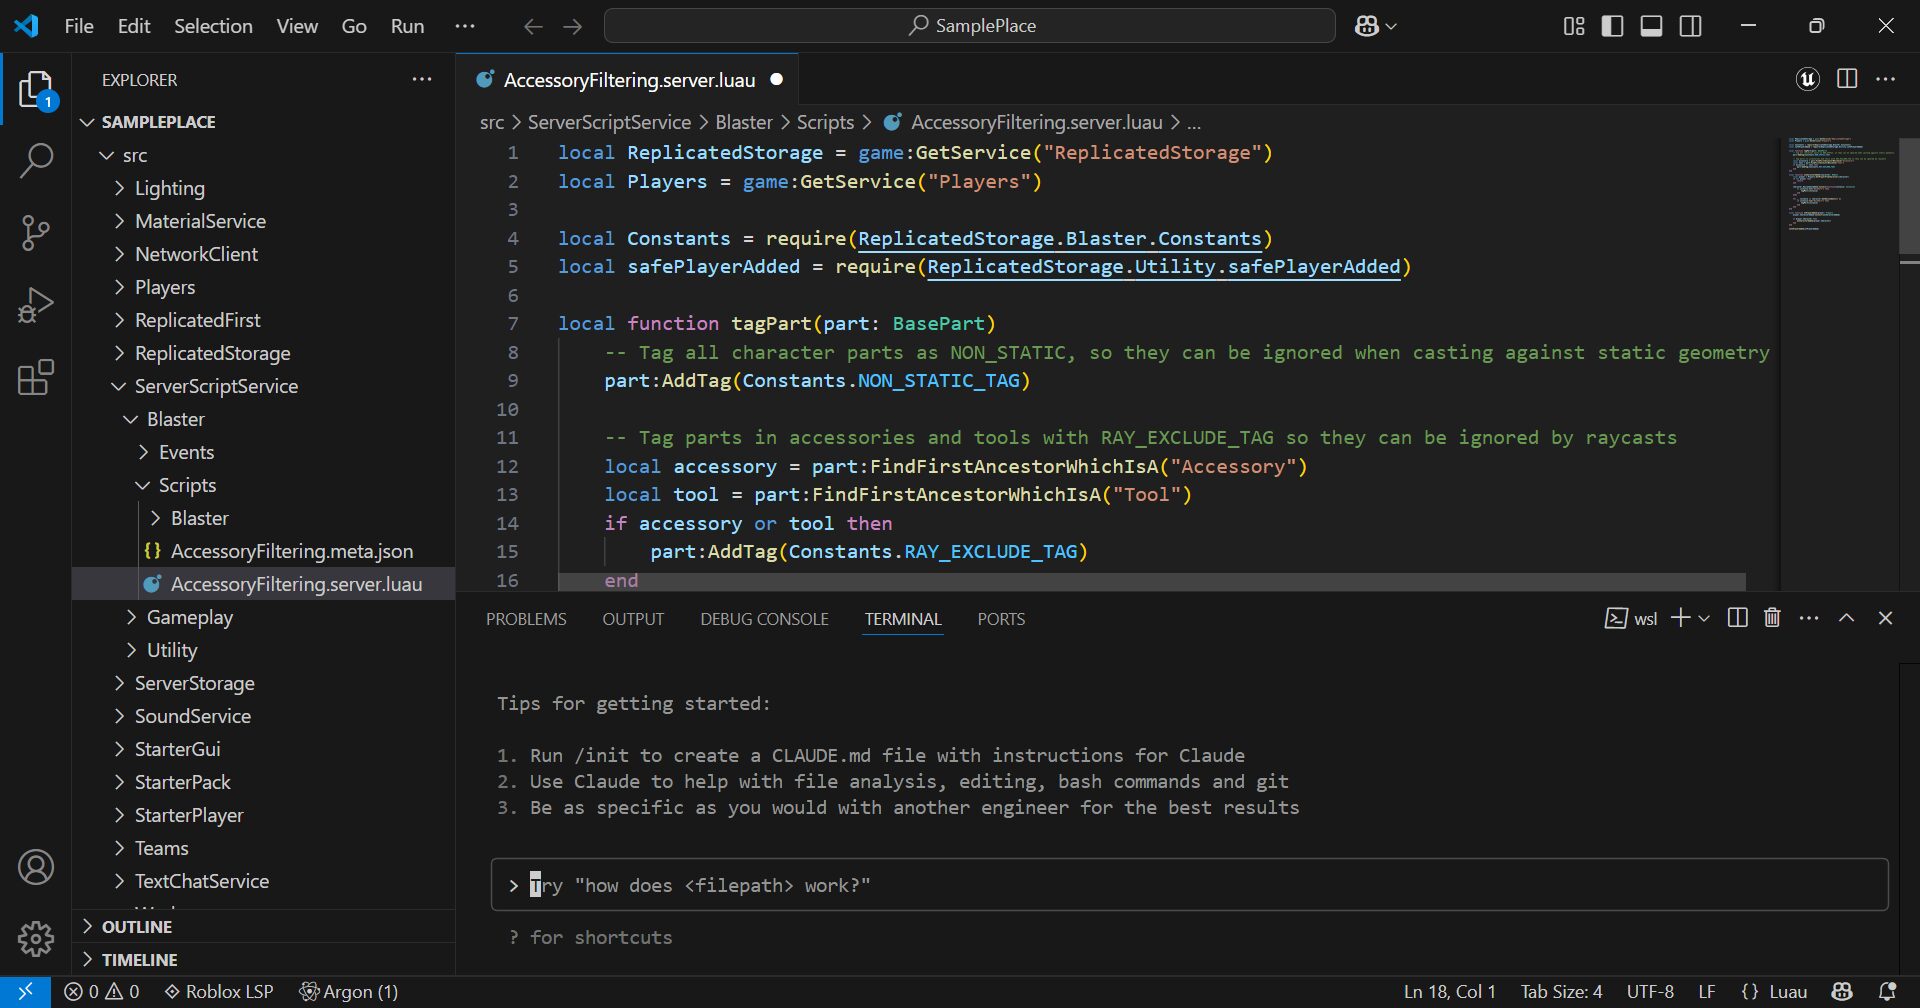Screen dimensions: 1920x1008
Task: Open the Run and Debug view
Action: click(x=36, y=305)
